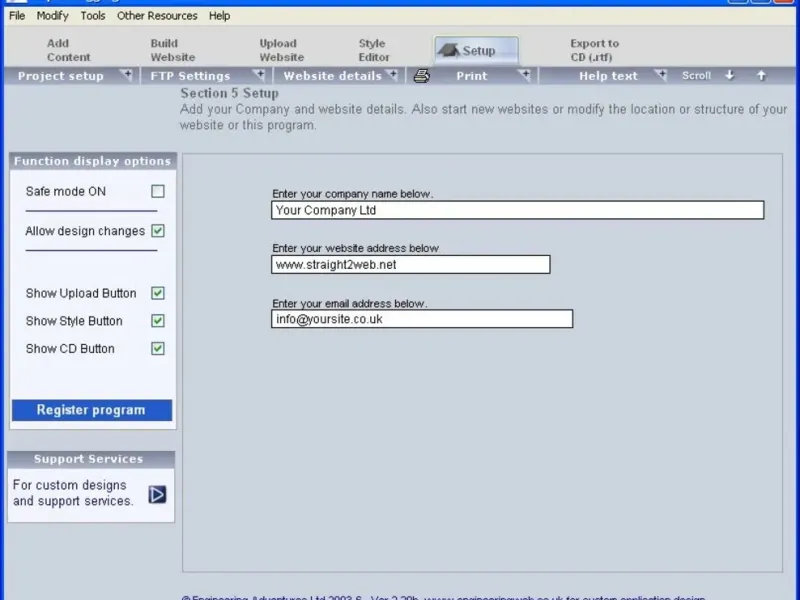Click the 'Enter your email address below' label
This screenshot has height=600, width=800.
pos(349,304)
